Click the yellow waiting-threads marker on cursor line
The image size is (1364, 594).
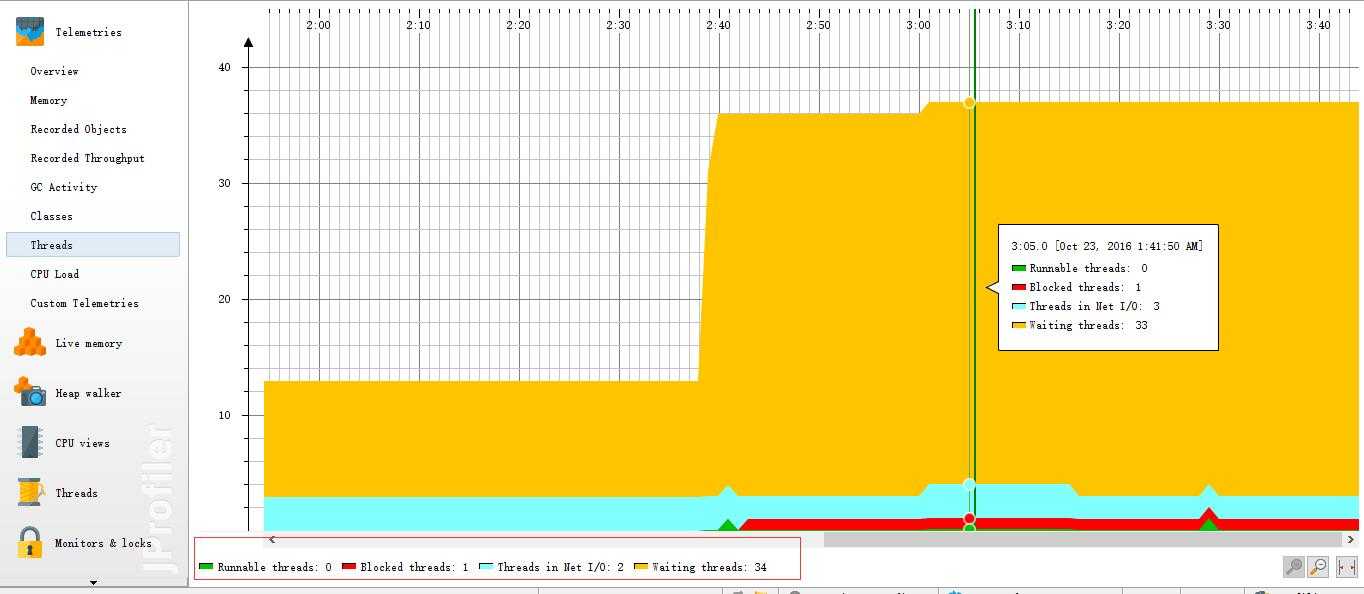coord(969,102)
